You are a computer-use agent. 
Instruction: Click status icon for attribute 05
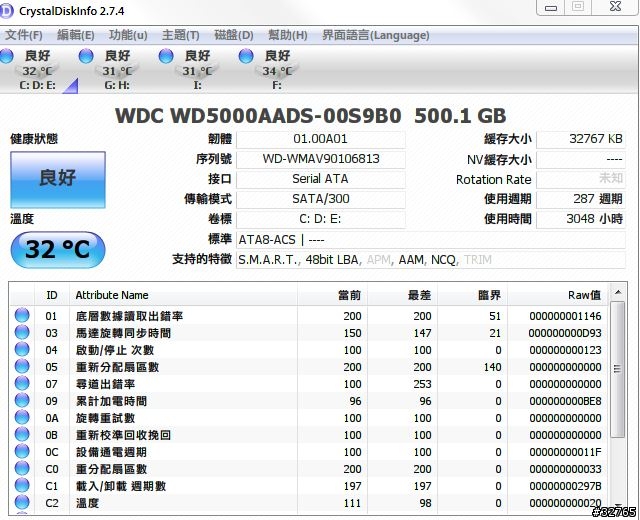[22, 367]
